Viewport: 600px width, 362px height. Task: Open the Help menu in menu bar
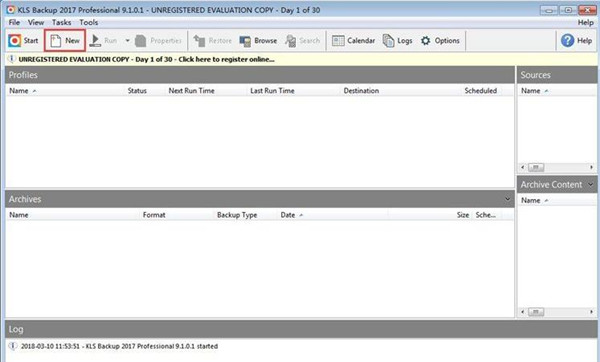click(x=585, y=22)
